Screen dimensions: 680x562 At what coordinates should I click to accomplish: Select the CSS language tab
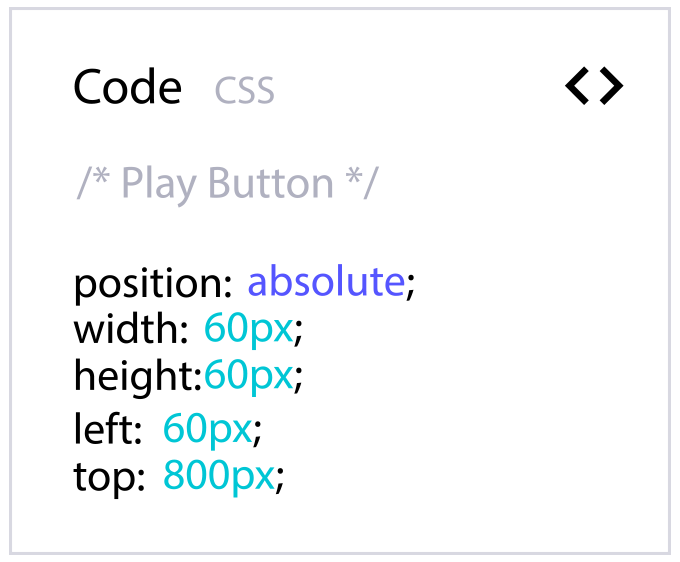coord(244,91)
